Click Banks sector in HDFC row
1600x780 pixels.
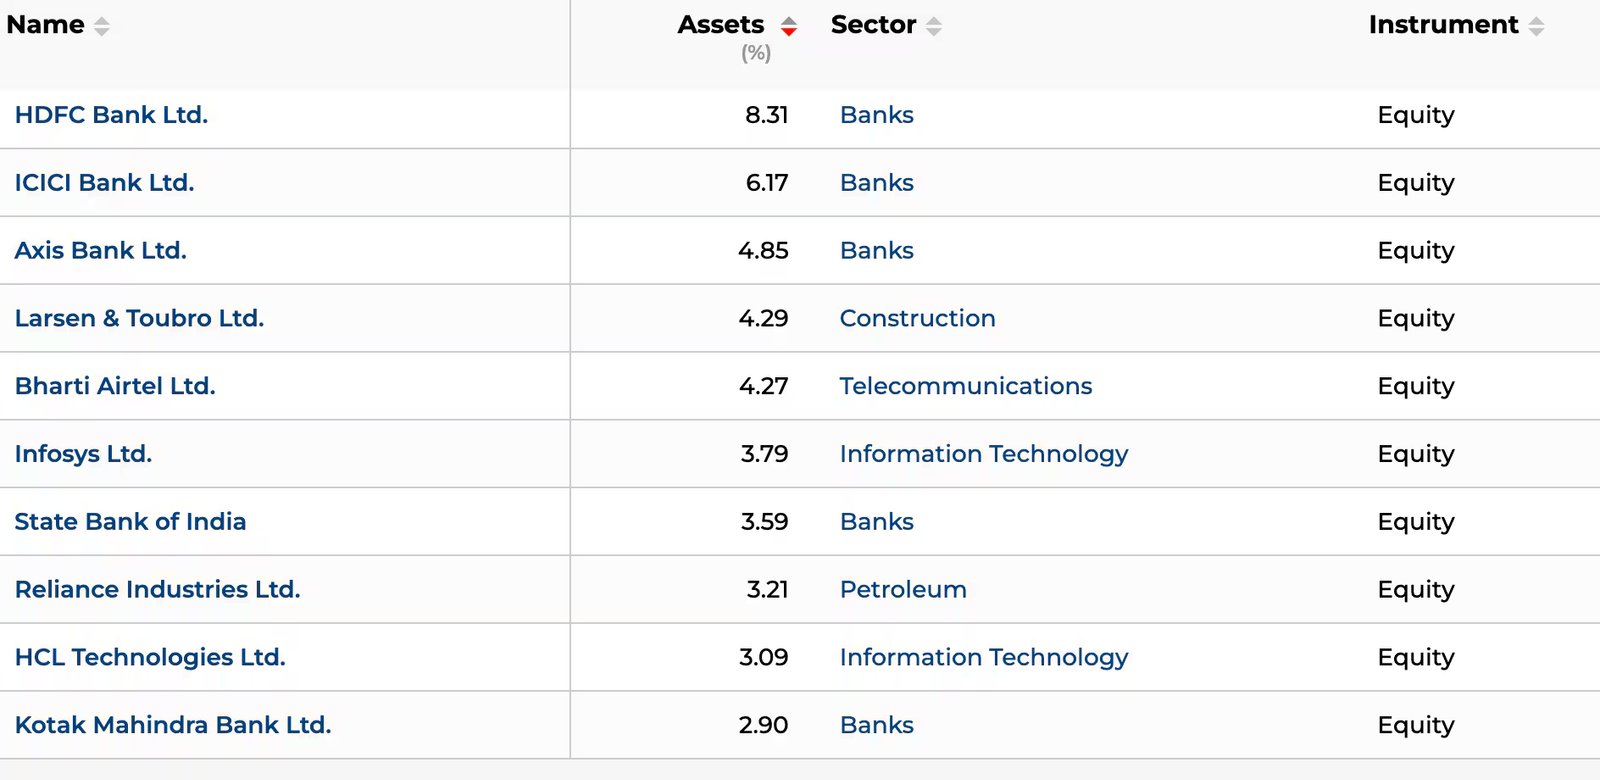point(876,115)
